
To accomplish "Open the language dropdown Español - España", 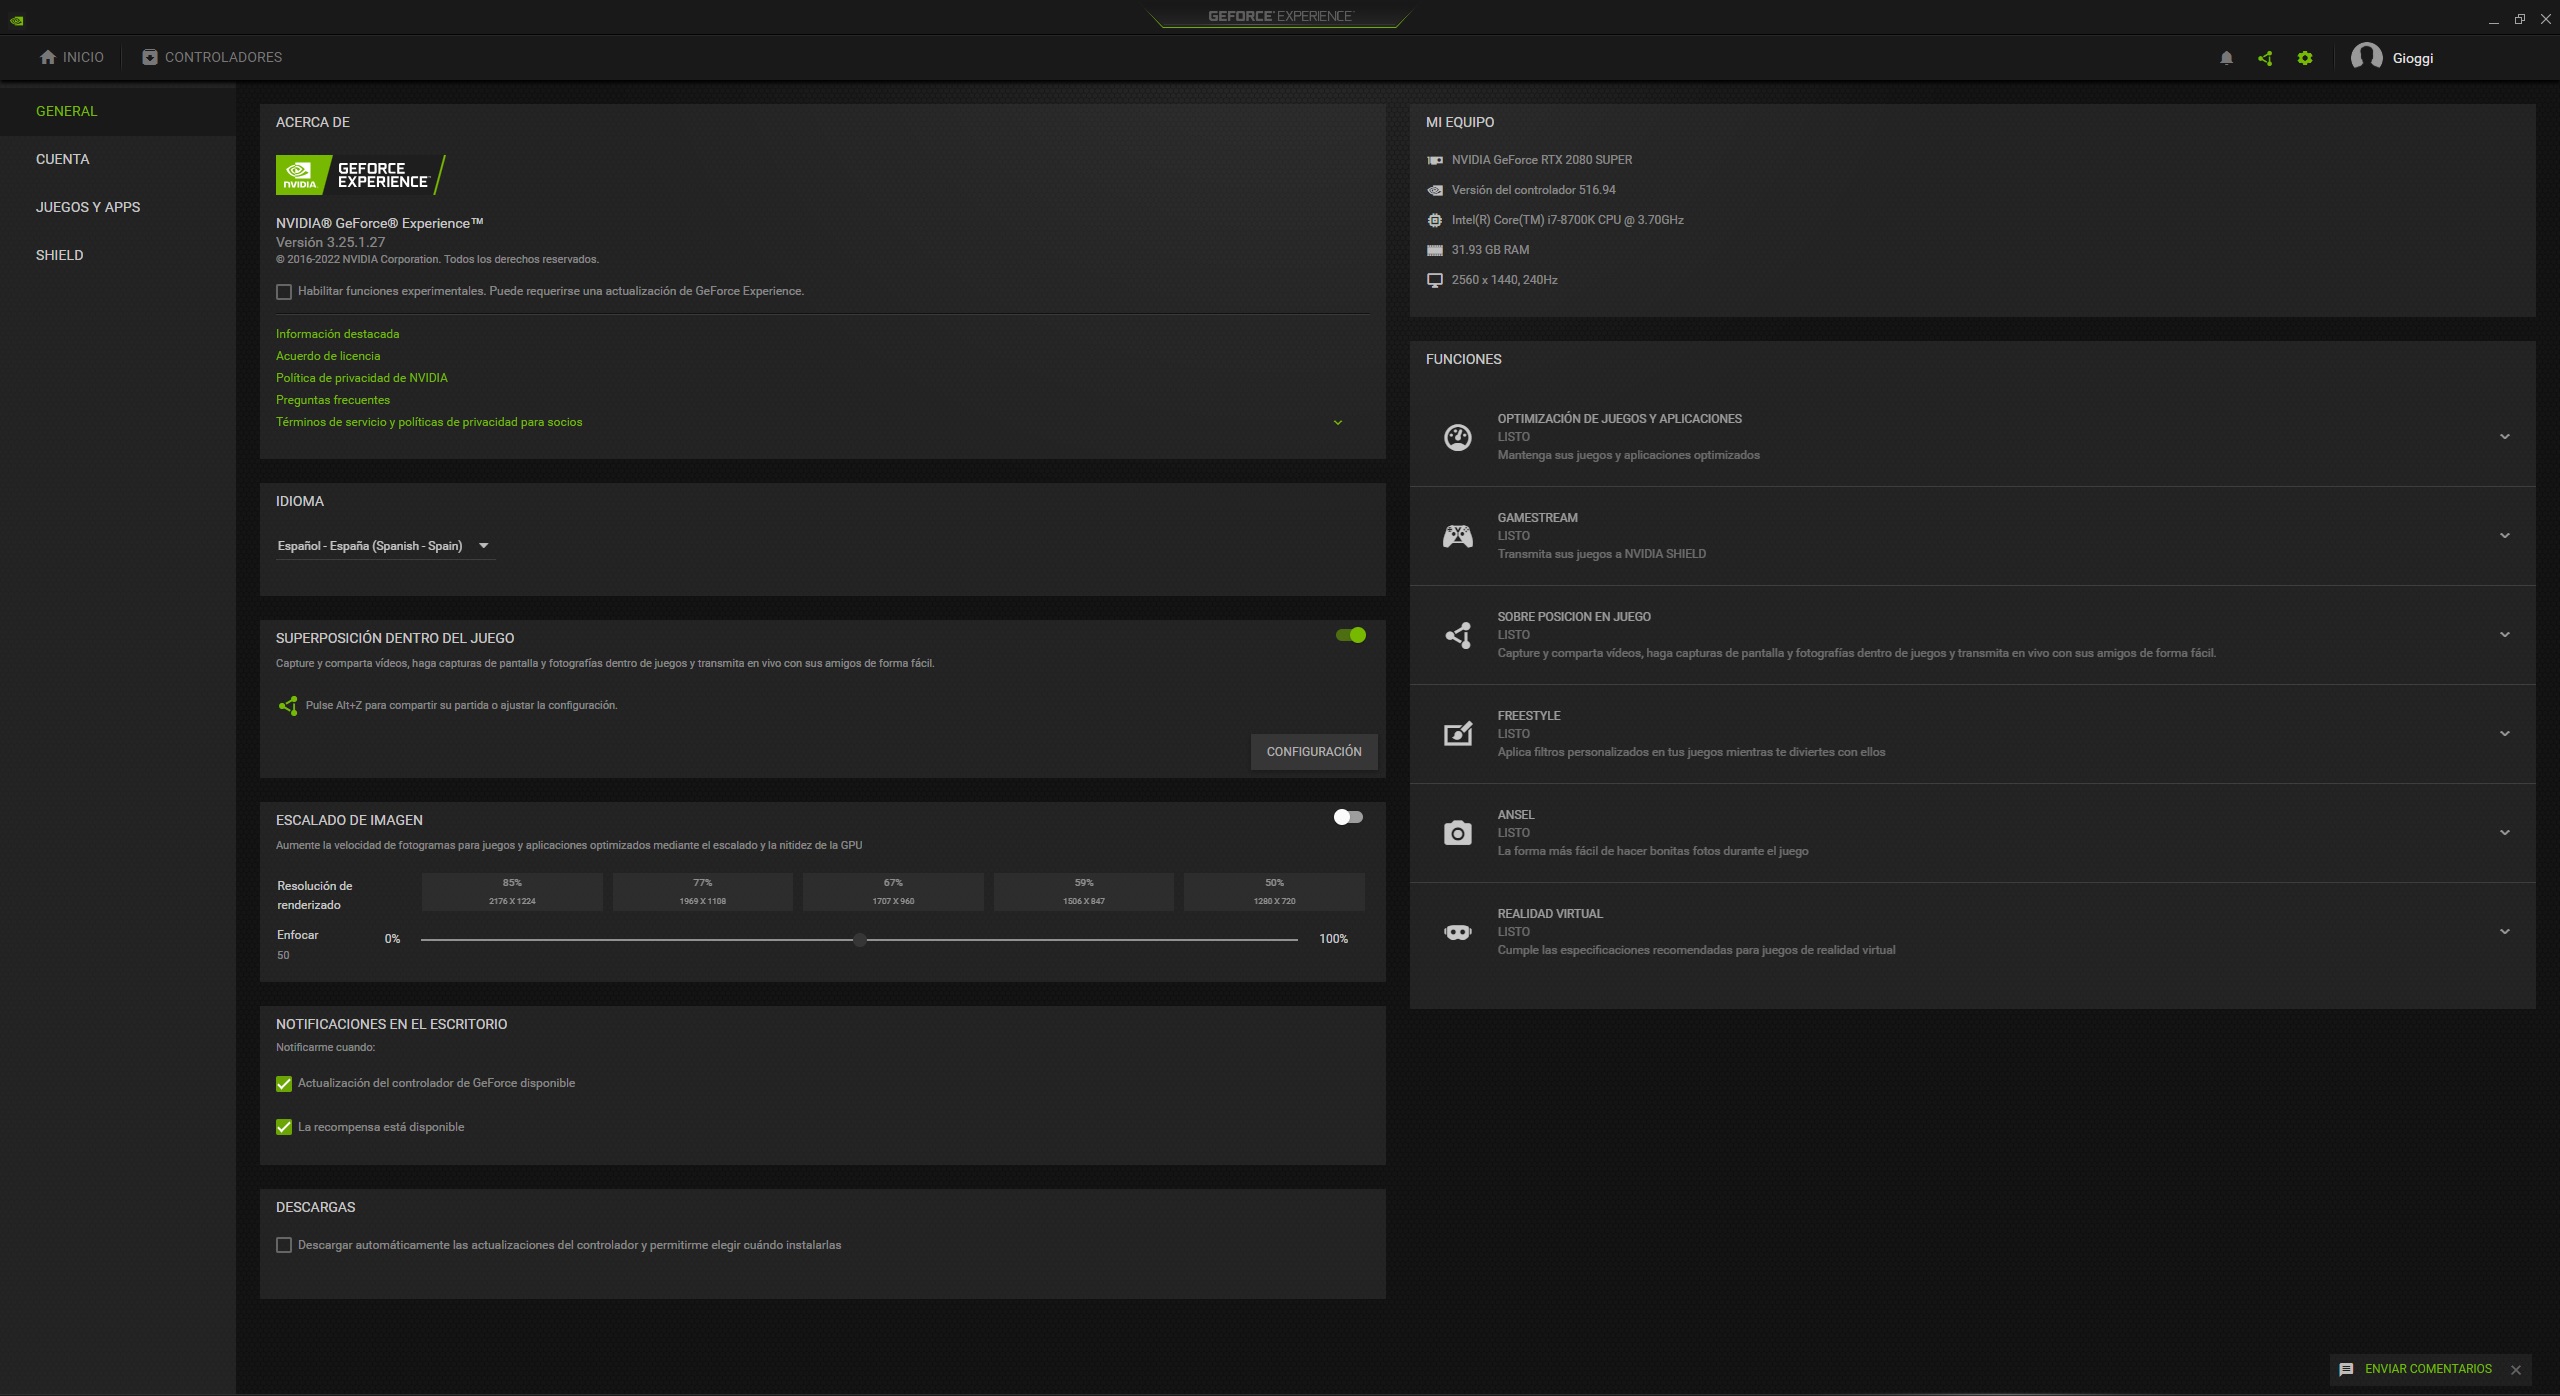I will click(x=385, y=546).
